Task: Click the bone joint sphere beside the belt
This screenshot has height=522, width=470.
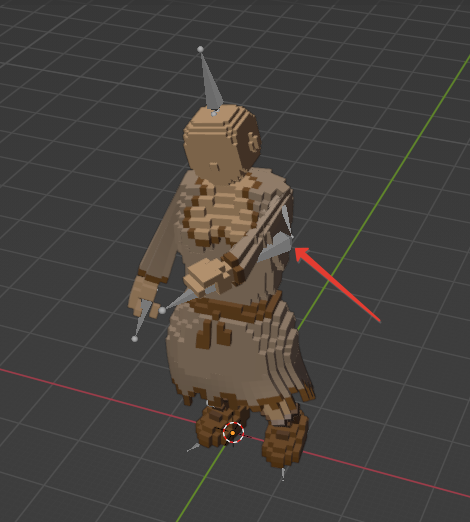Action: [162, 311]
